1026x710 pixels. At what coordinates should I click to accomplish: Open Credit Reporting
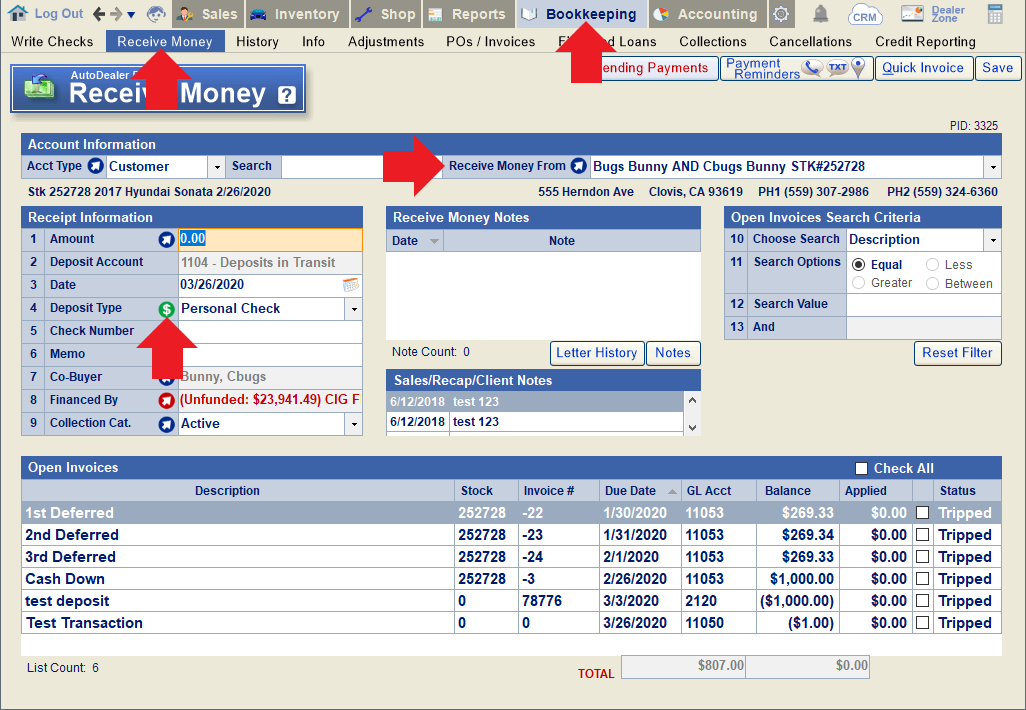(925, 42)
